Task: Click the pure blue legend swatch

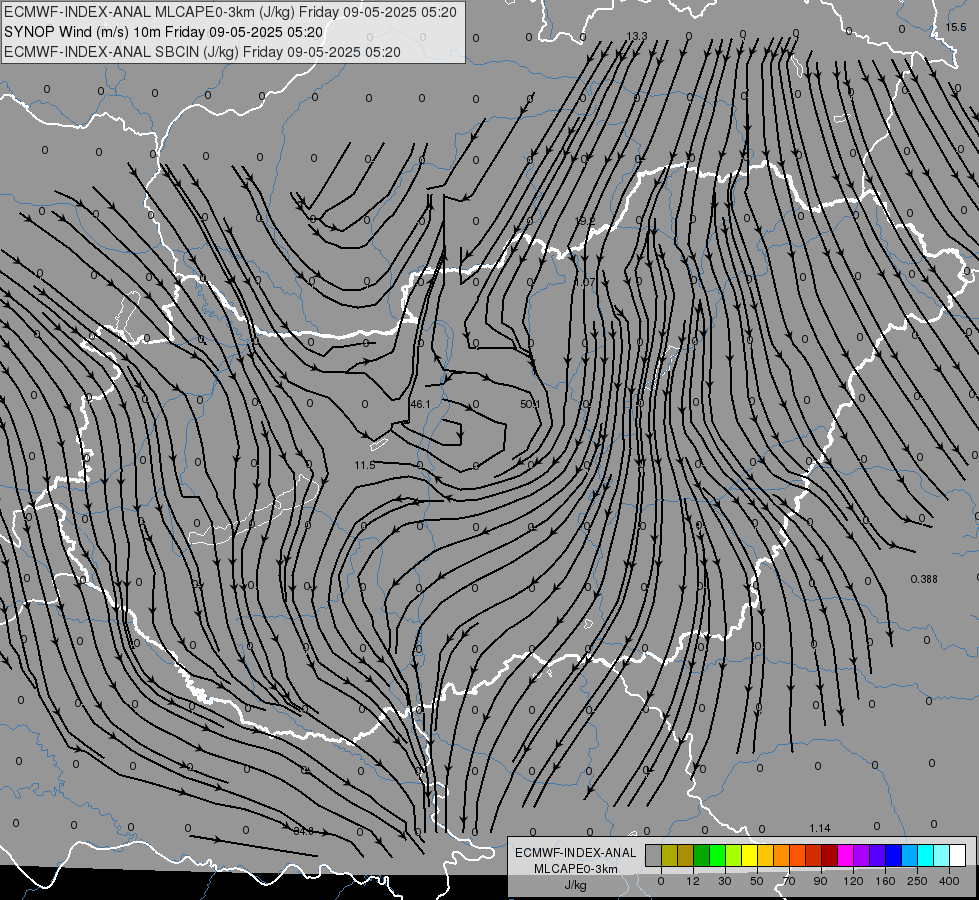Action: pyautogui.click(x=894, y=855)
